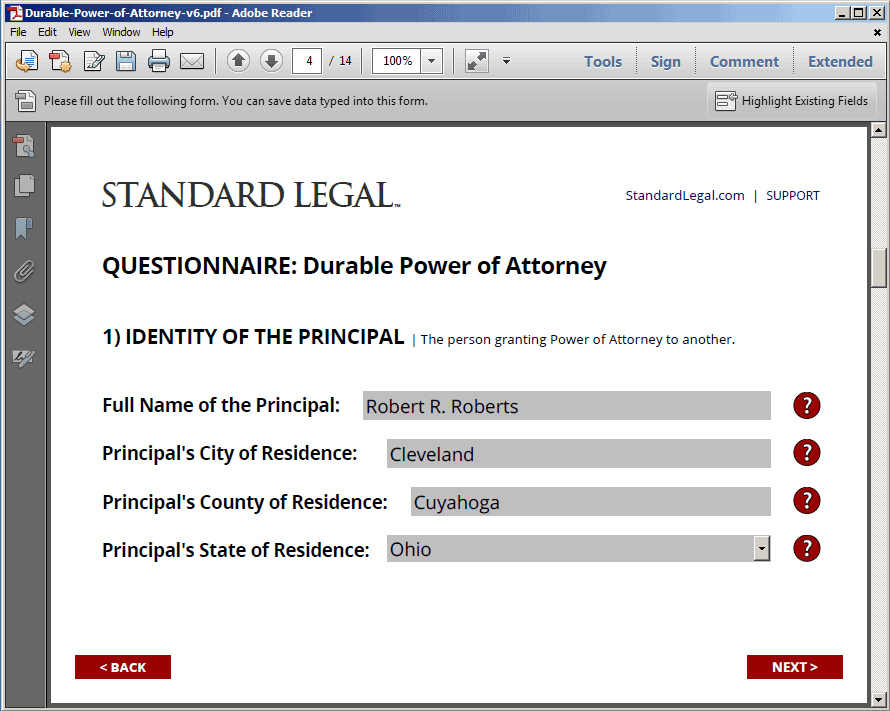Click the < BACK button
The image size is (890, 711).
[x=123, y=667]
